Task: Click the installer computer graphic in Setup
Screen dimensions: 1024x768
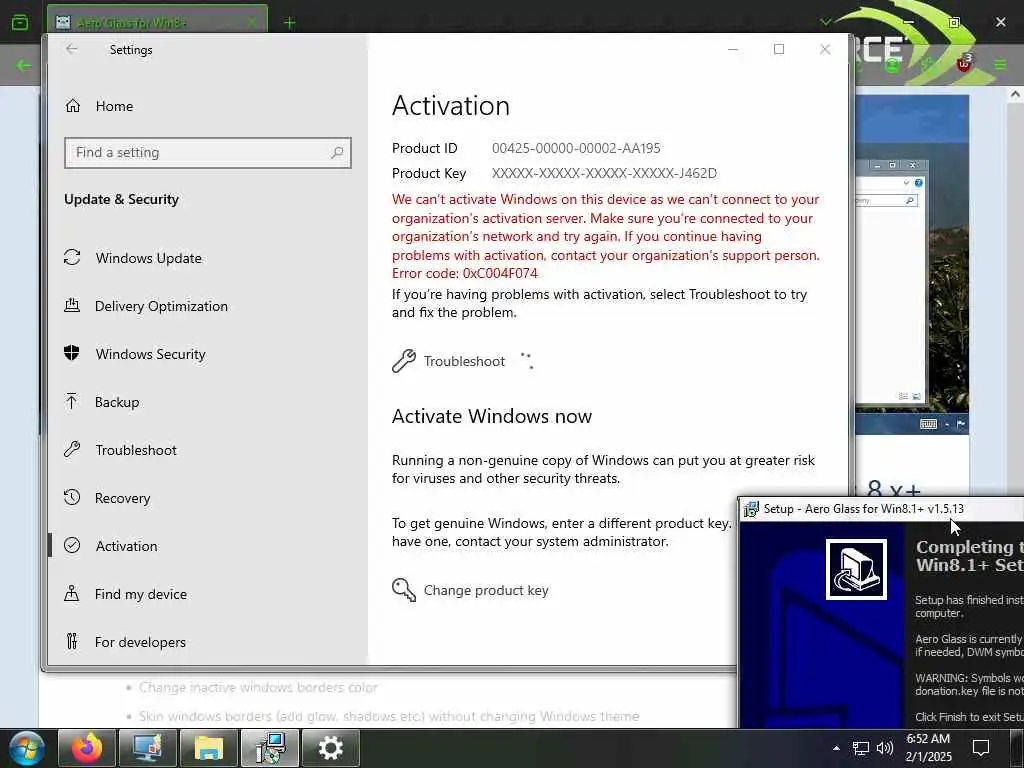Action: (x=856, y=569)
